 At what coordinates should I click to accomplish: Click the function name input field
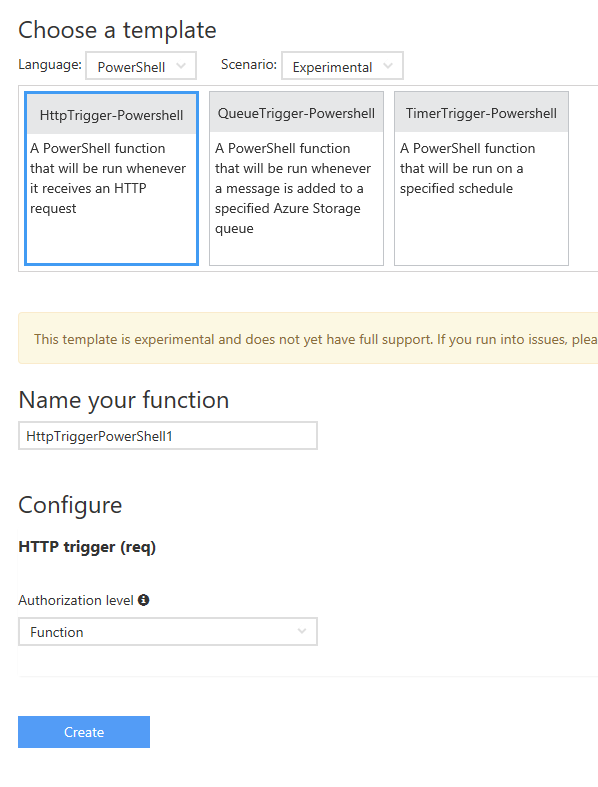click(x=168, y=436)
